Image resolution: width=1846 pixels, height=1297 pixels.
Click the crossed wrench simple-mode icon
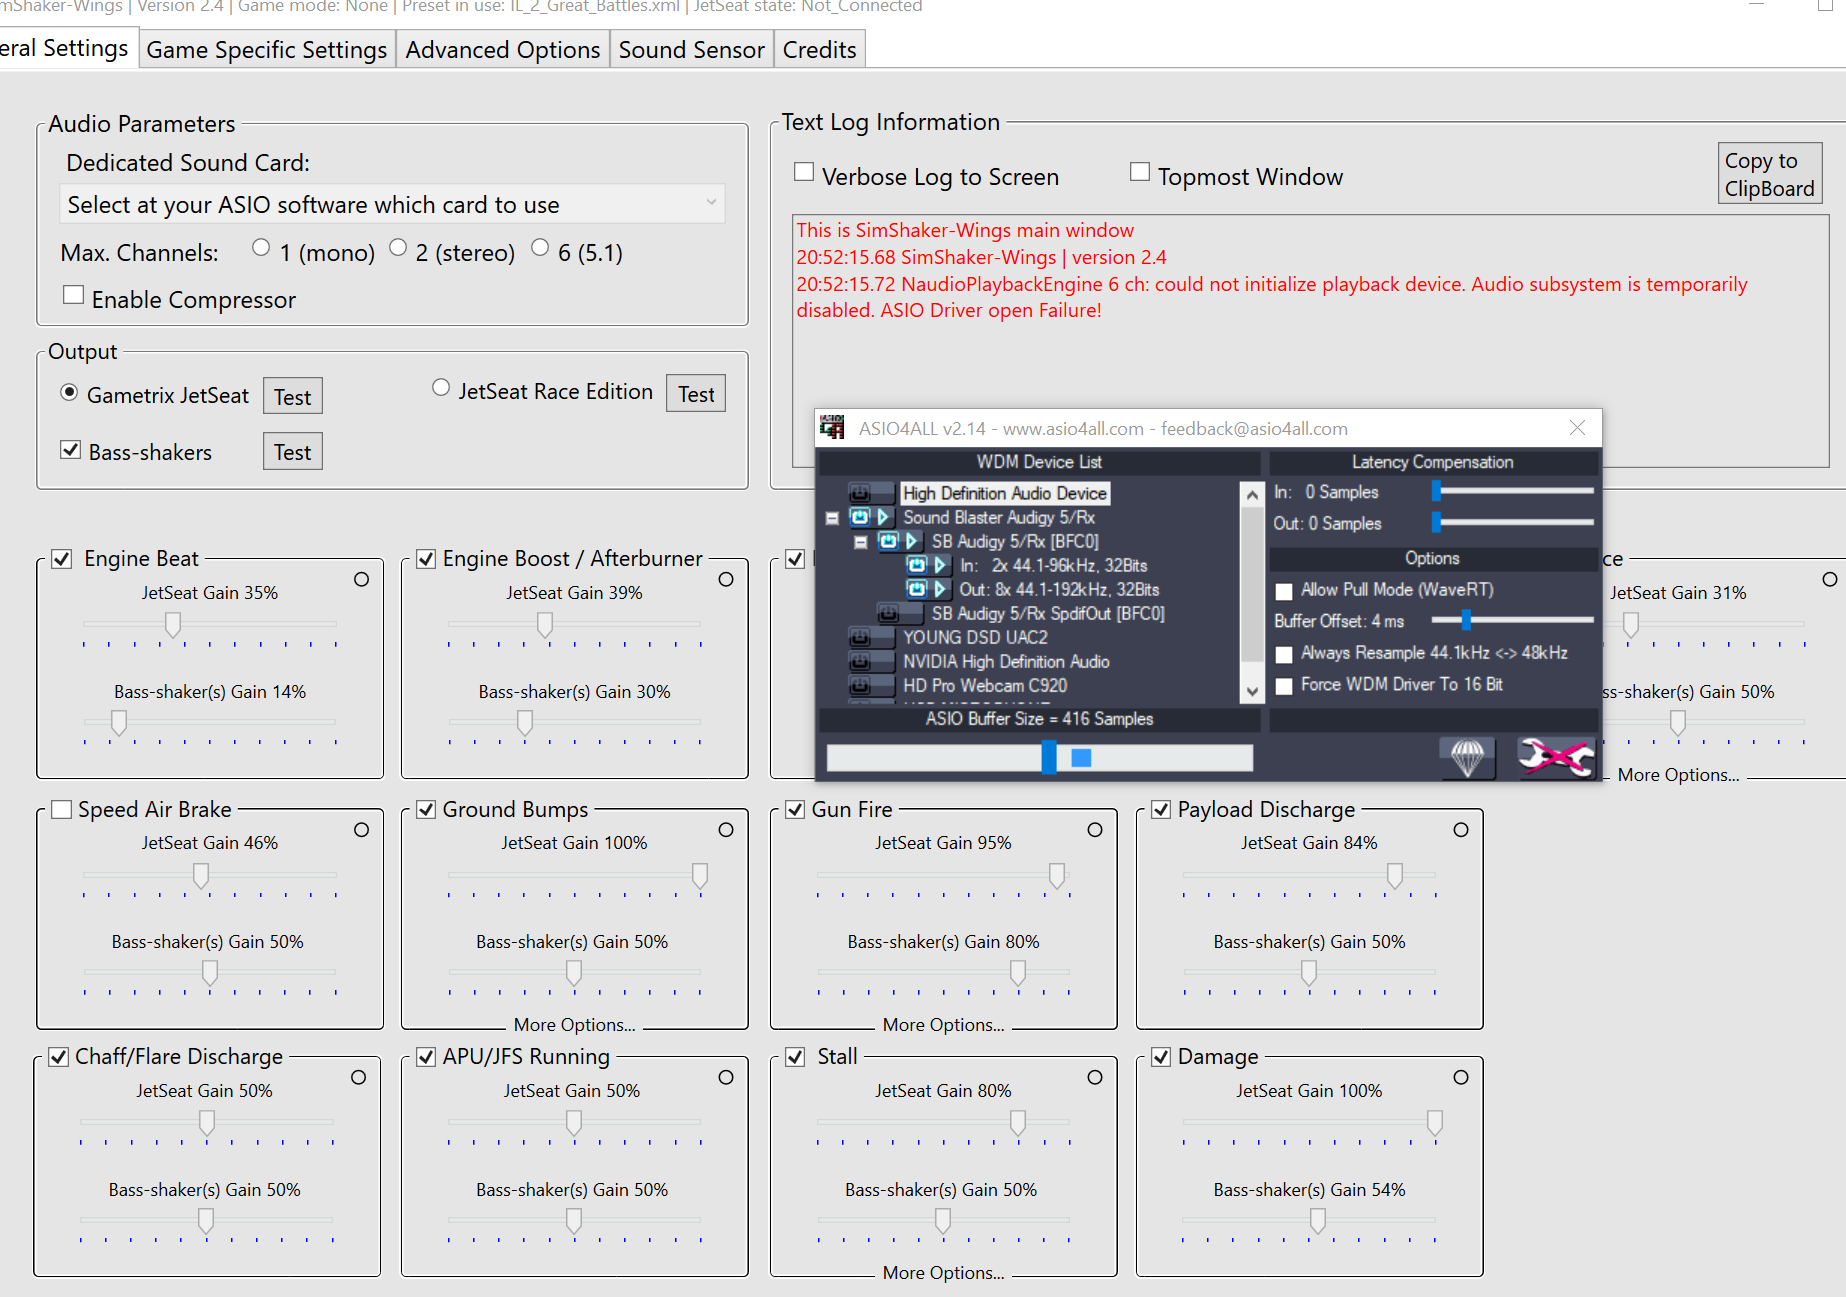click(1556, 757)
